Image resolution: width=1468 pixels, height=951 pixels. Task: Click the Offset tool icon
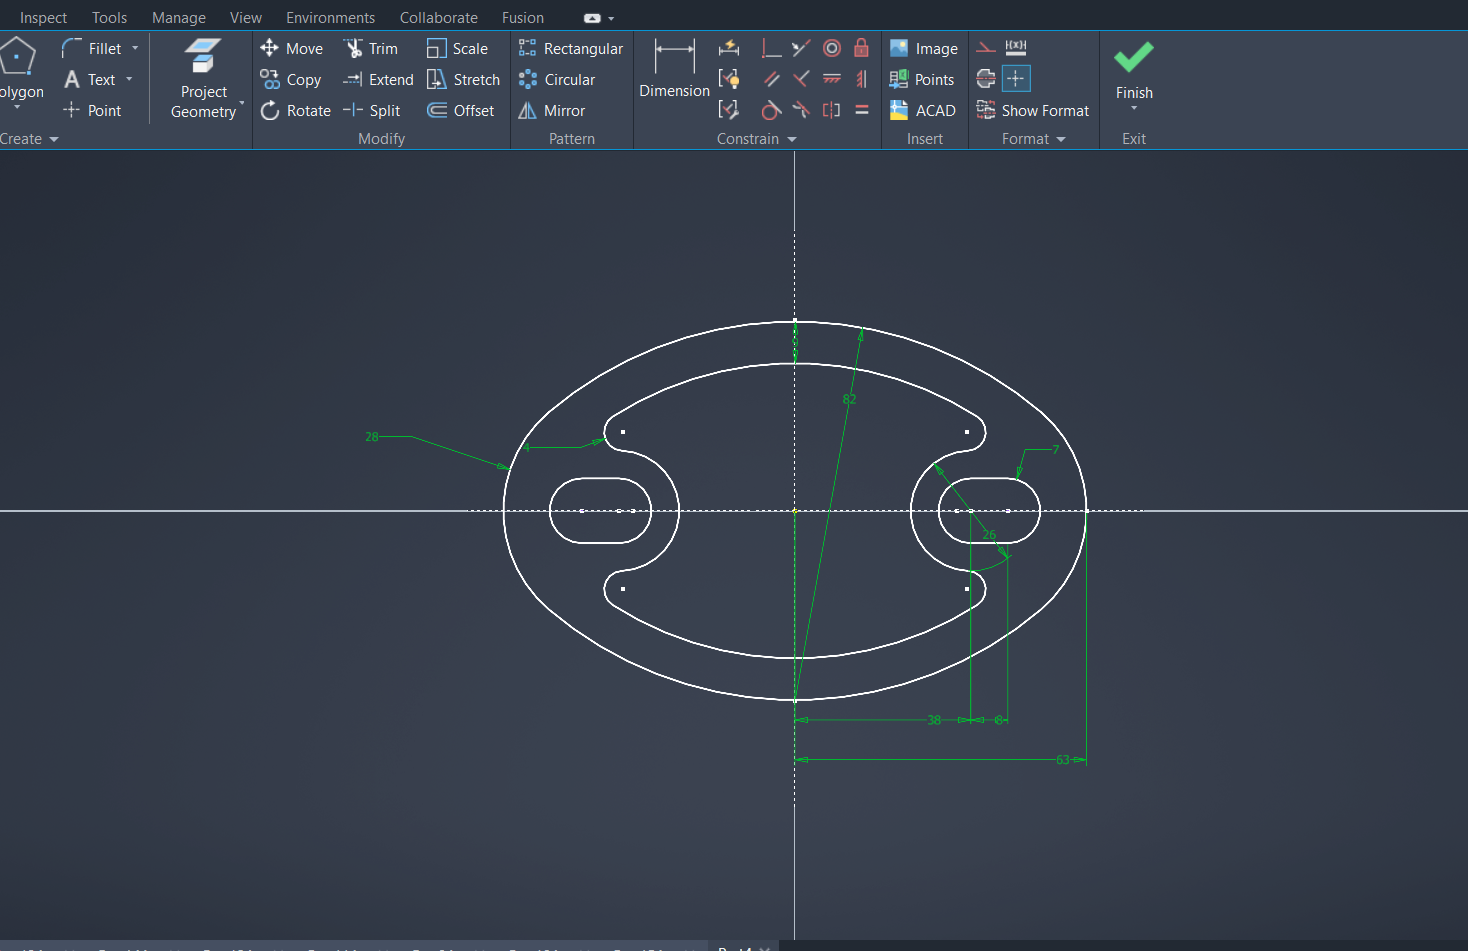437,111
